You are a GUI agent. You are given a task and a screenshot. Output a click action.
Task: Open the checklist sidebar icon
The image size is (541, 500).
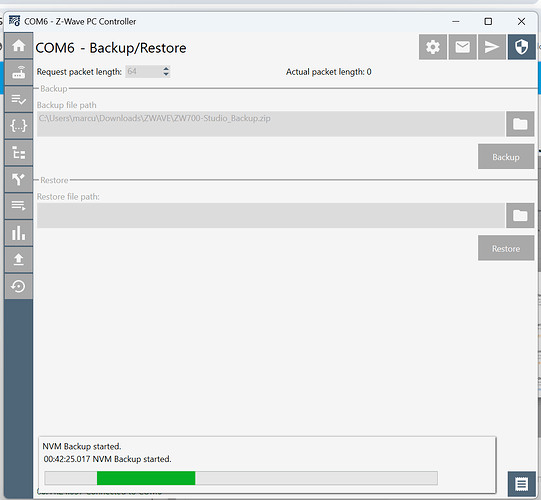click(x=19, y=99)
